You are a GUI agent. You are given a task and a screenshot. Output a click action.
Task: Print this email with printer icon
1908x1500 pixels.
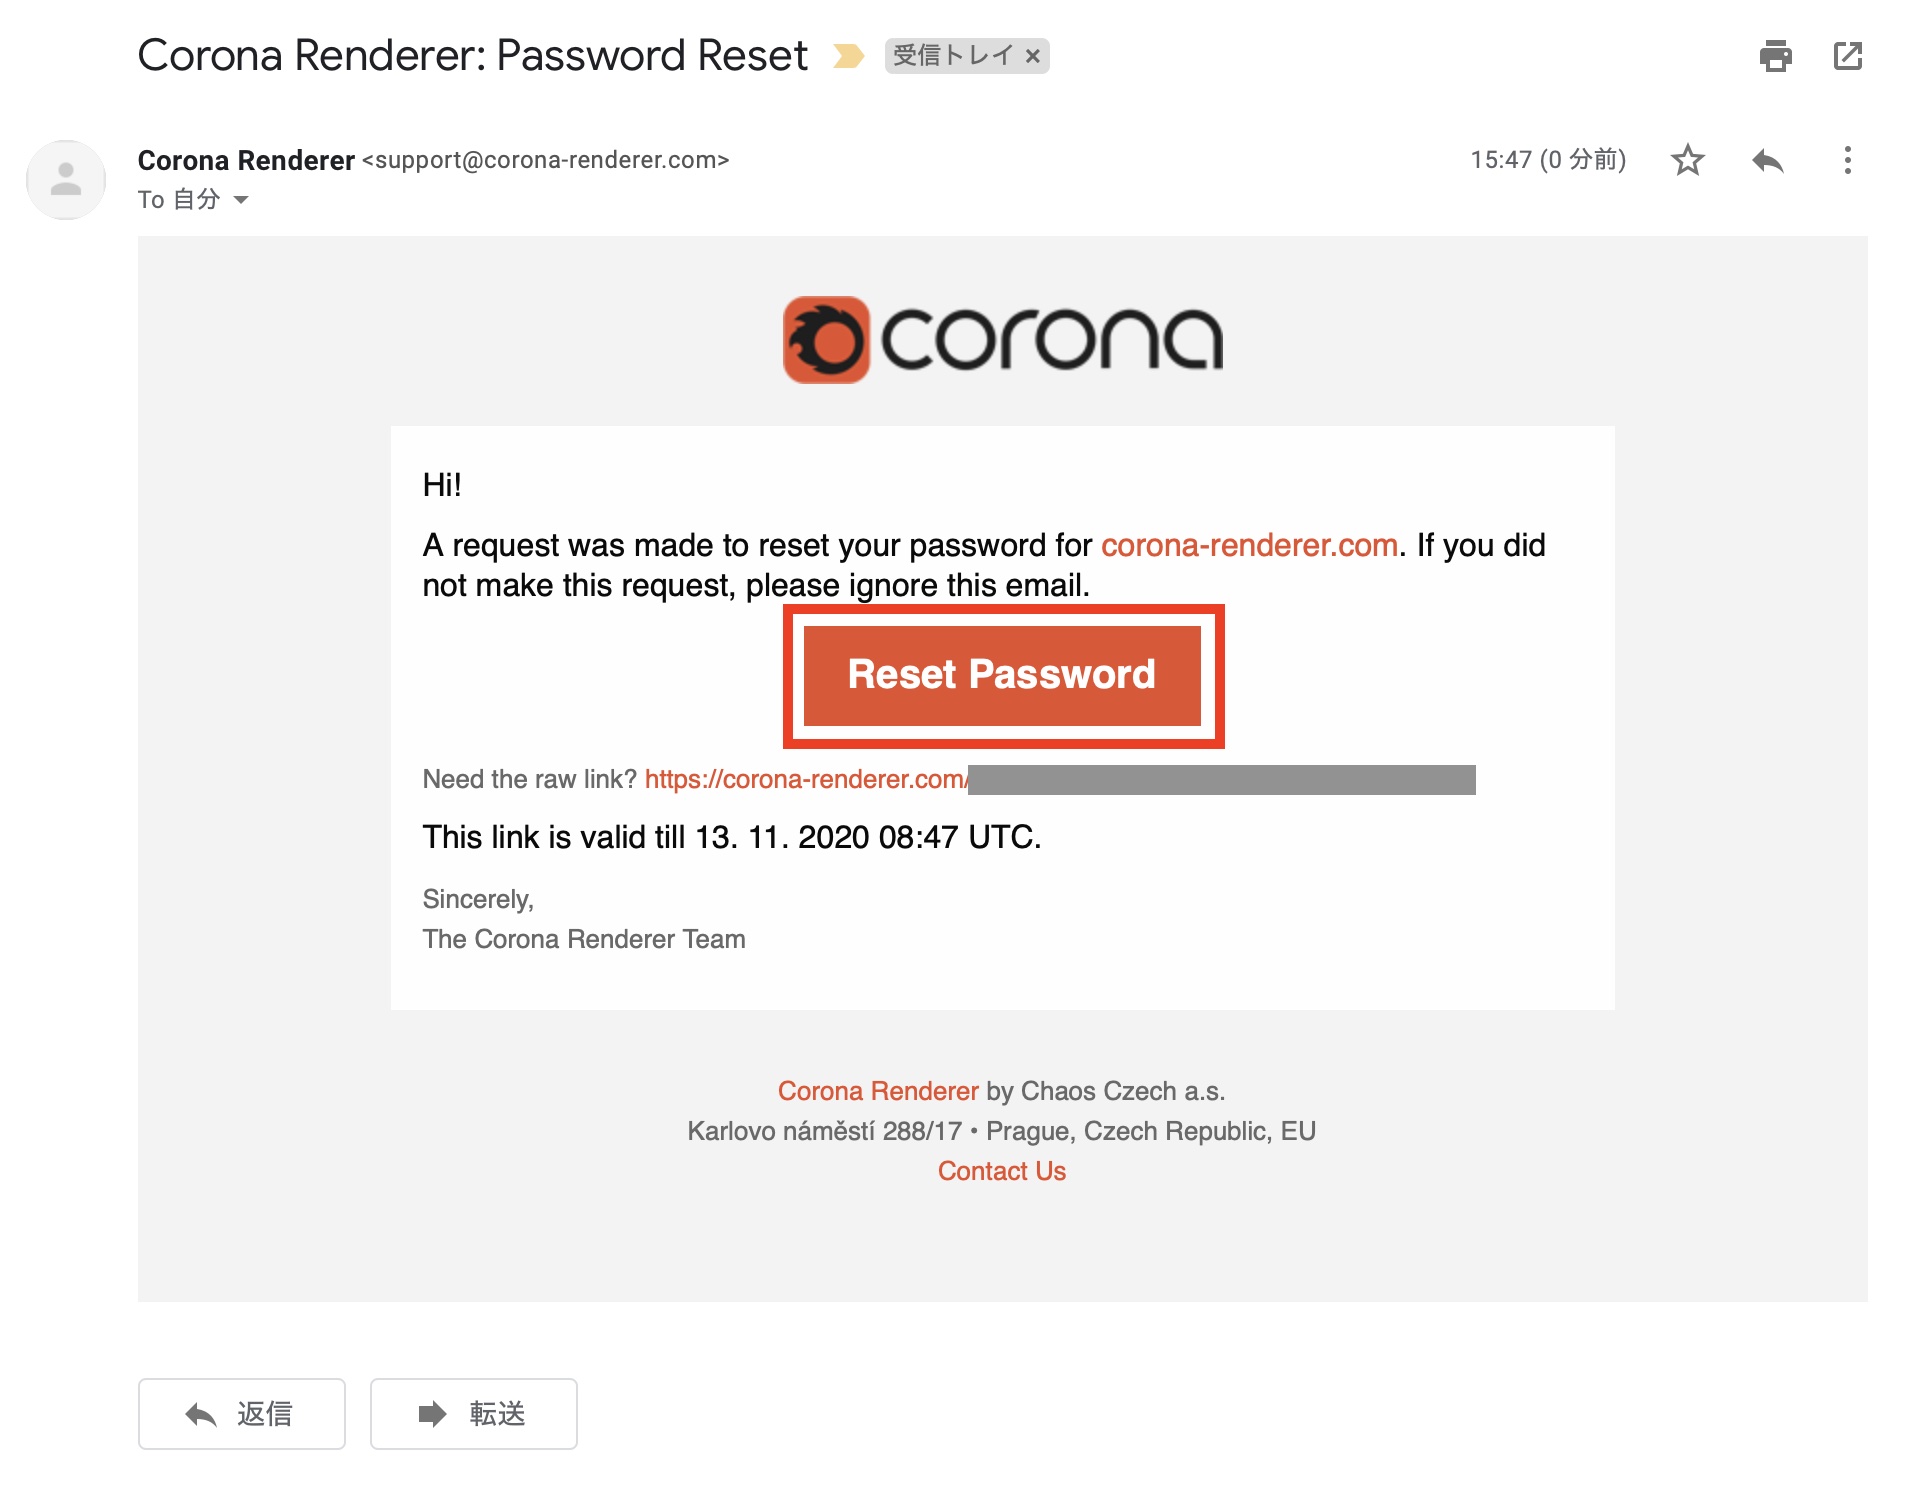pyautogui.click(x=1775, y=56)
